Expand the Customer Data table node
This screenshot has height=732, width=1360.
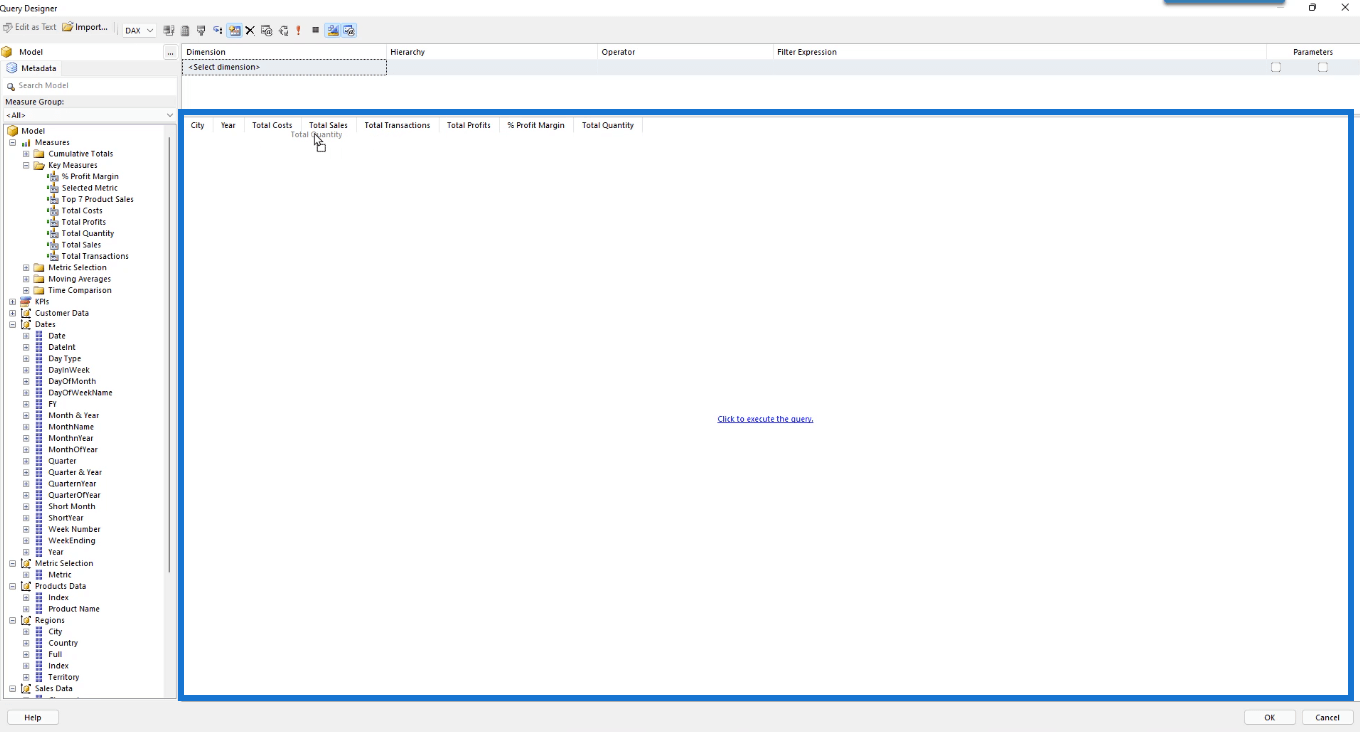point(13,313)
